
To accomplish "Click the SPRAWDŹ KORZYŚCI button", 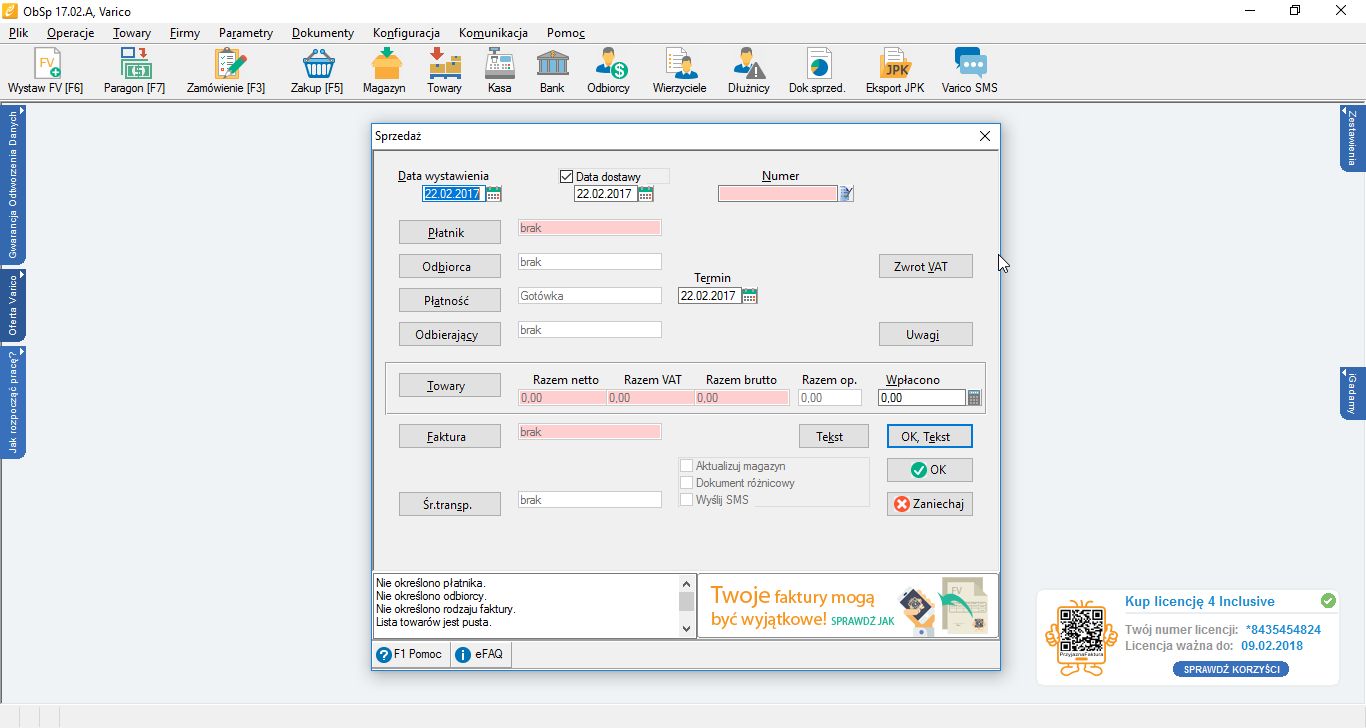I will coord(1230,669).
